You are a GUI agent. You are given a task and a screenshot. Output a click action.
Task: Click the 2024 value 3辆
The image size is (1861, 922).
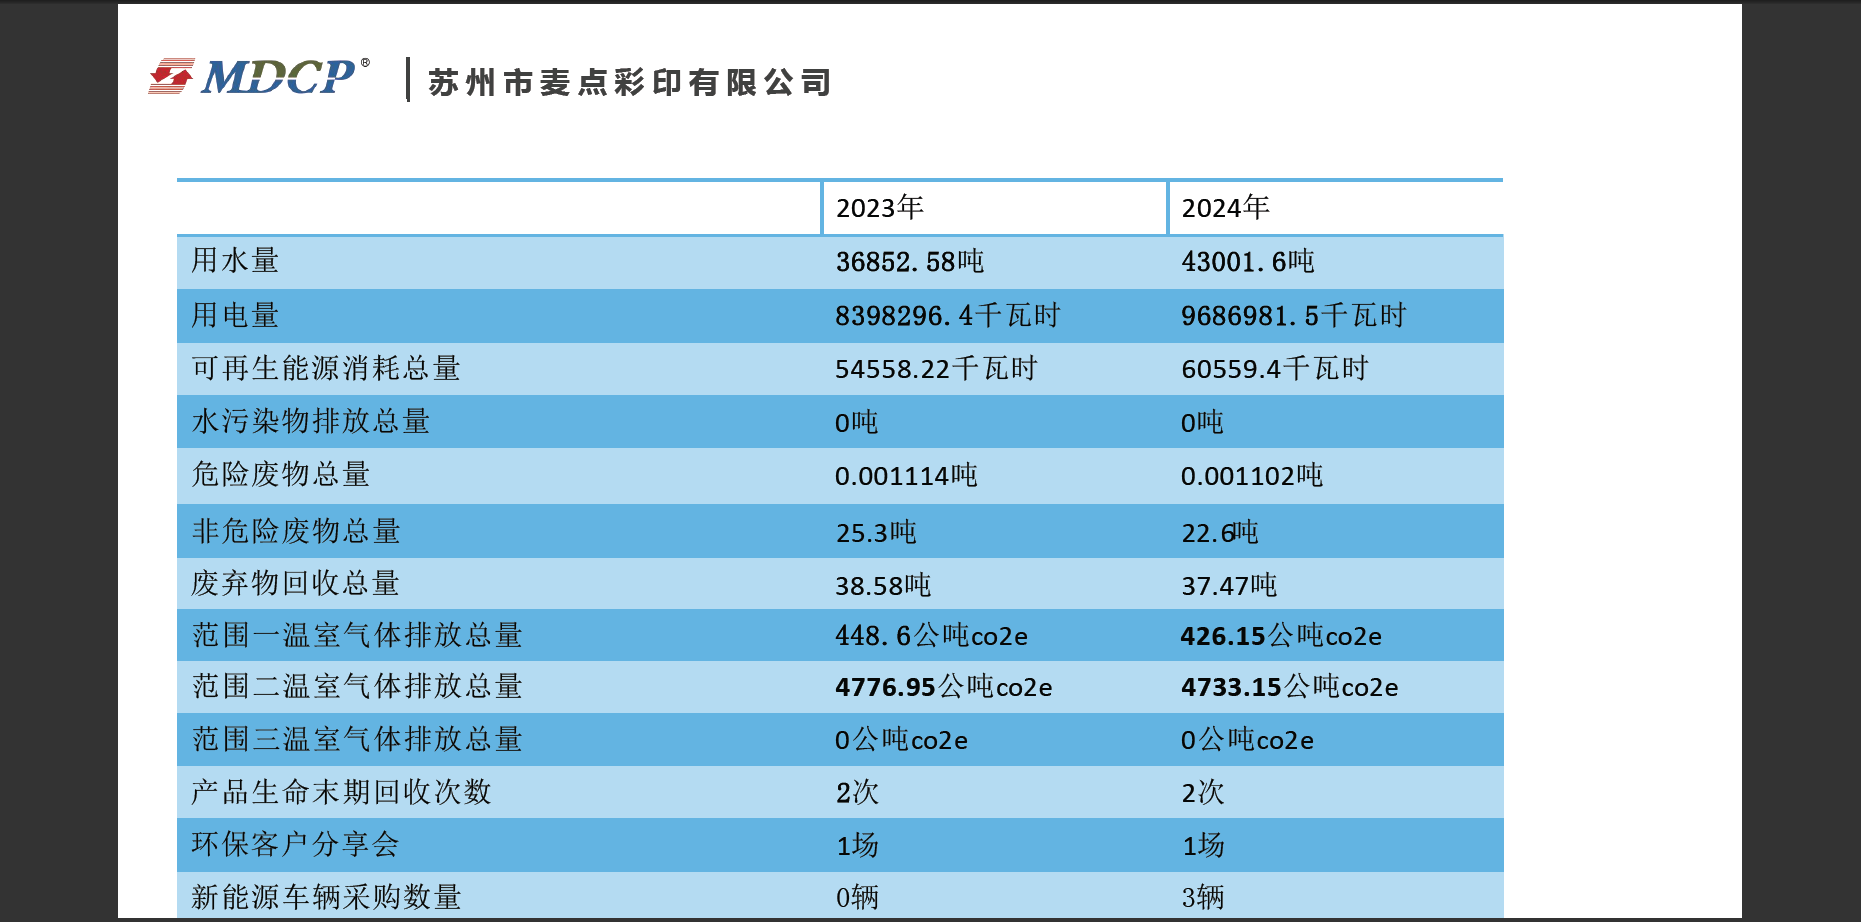(x=1204, y=897)
